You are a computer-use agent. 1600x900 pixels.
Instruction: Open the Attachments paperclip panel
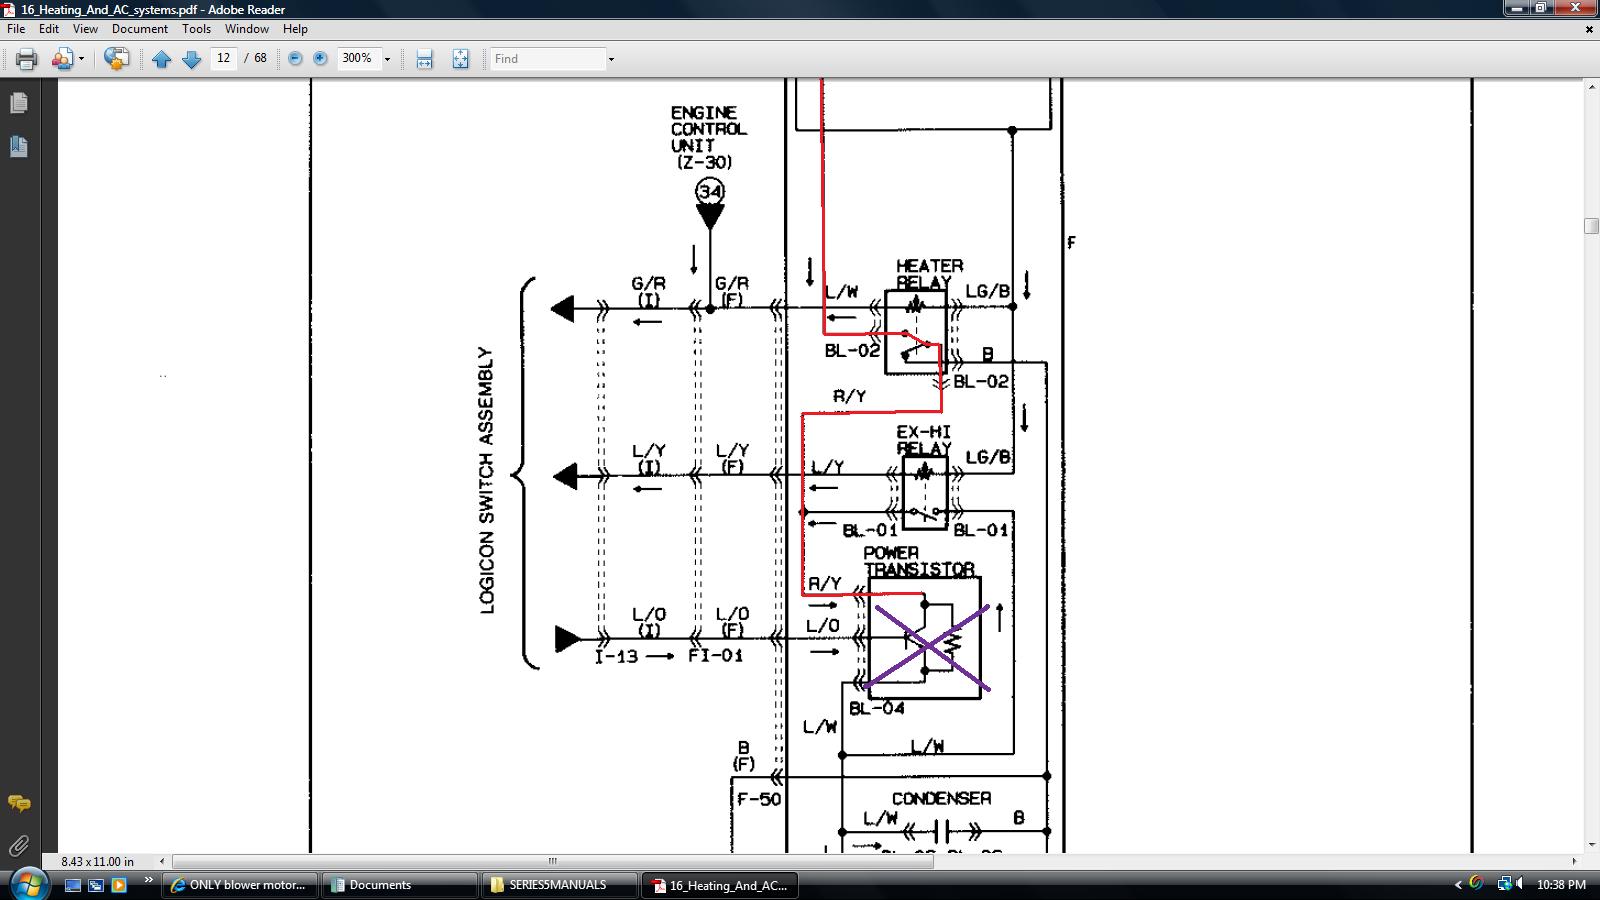click(x=18, y=846)
